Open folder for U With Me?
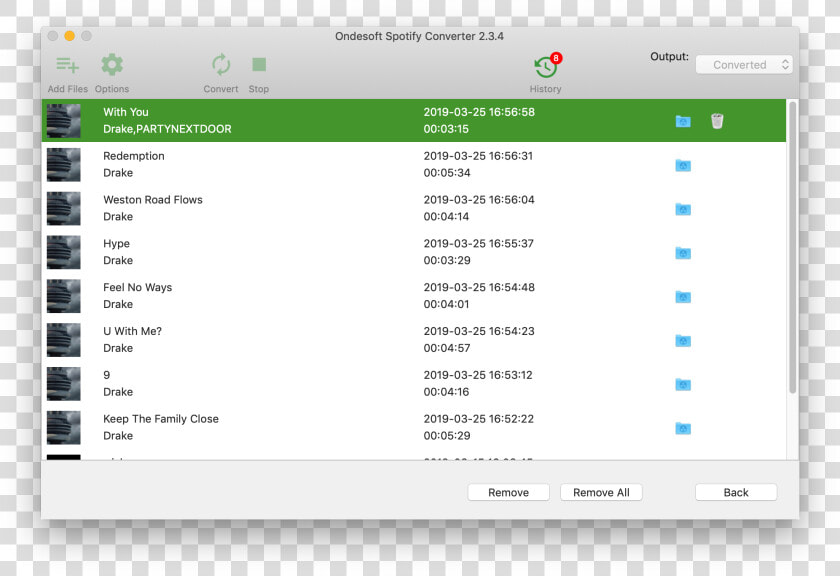The image size is (840, 576). pos(683,341)
